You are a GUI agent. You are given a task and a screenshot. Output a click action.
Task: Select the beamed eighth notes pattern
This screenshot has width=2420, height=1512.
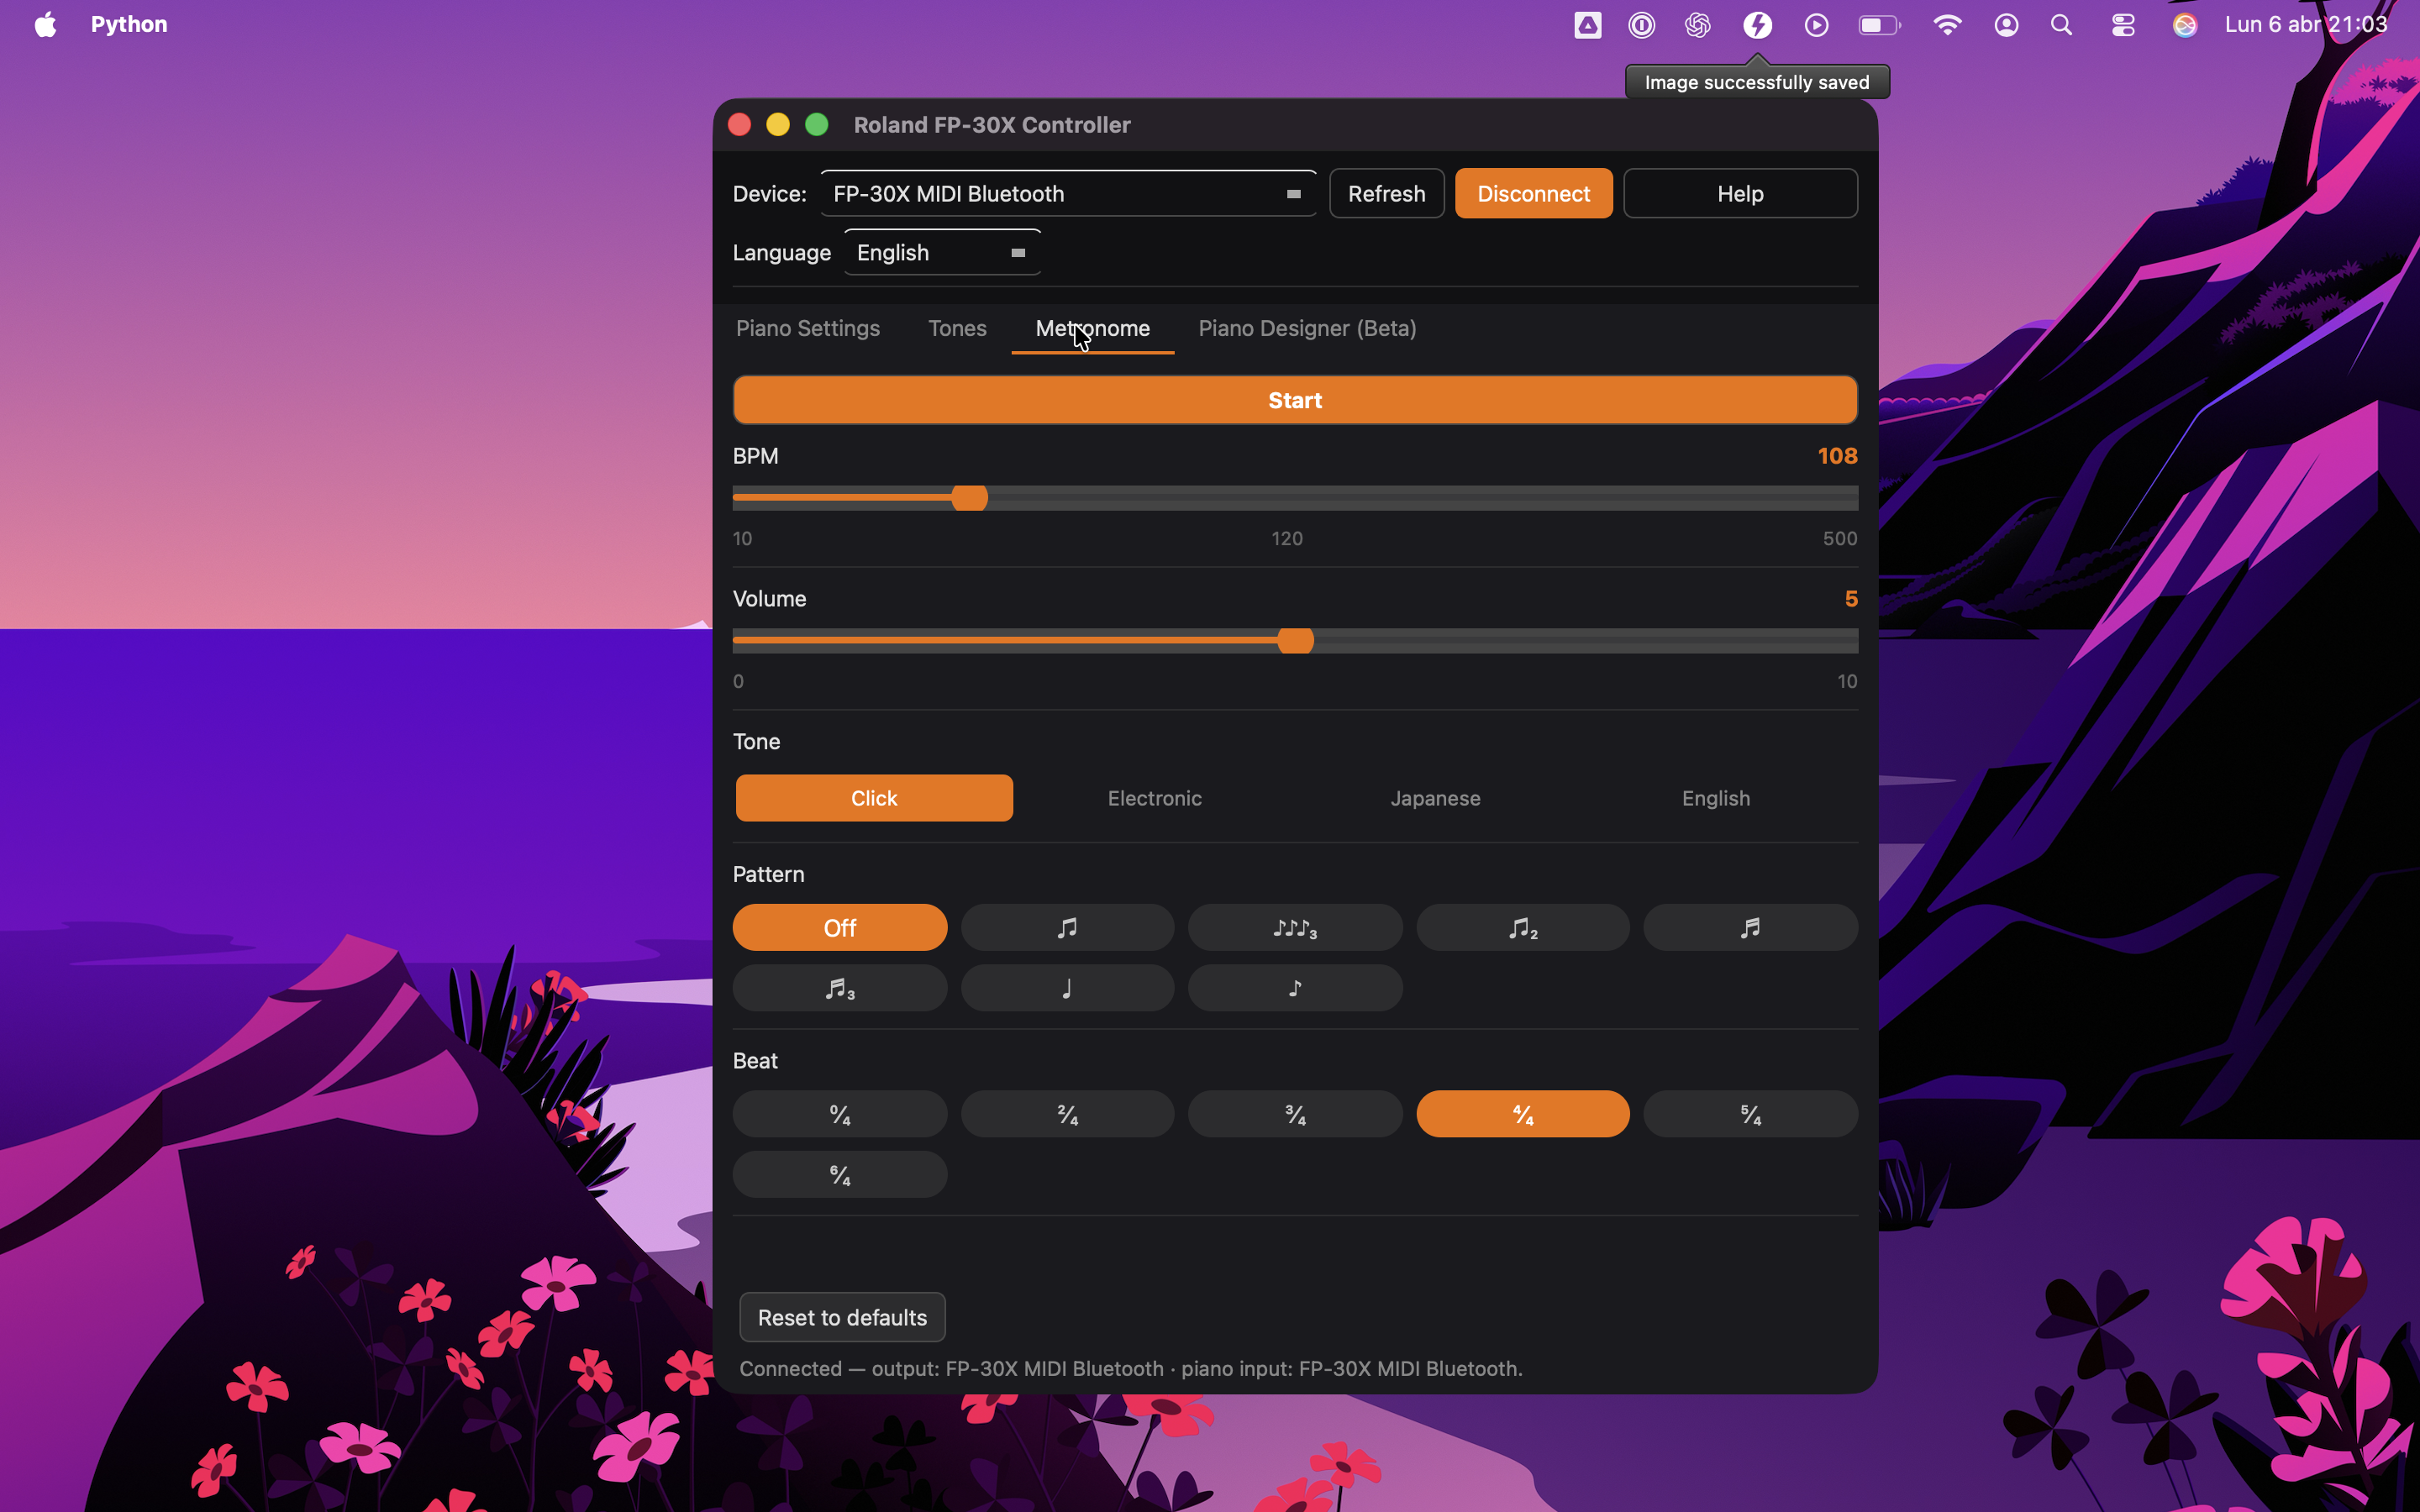pyautogui.click(x=1067, y=927)
